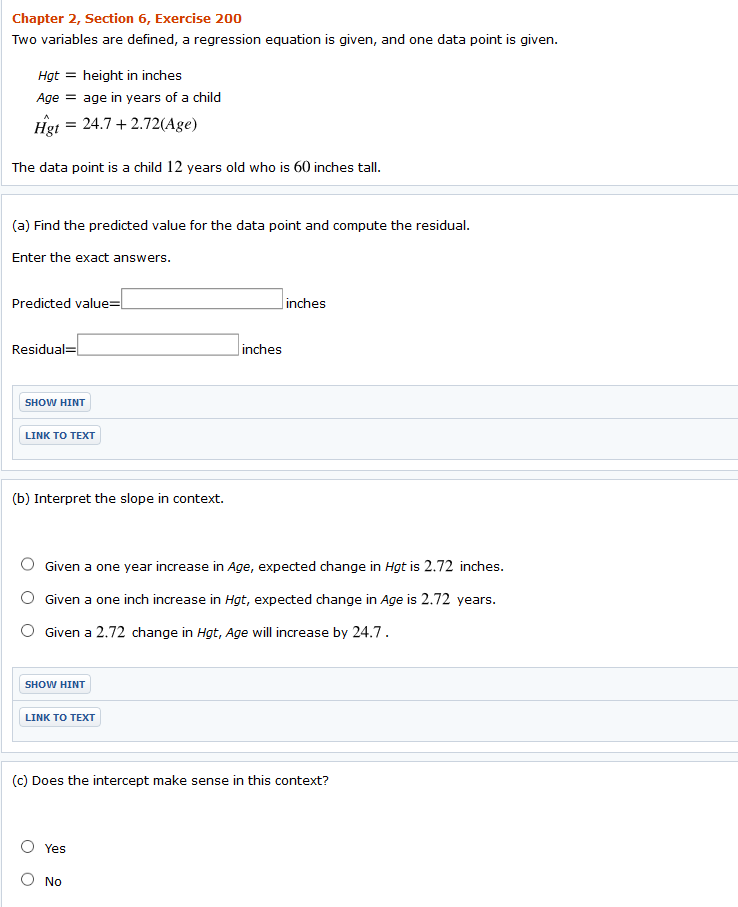Open LINK TO TEXT under part (b)
The height and width of the screenshot is (907, 738).
point(59,716)
